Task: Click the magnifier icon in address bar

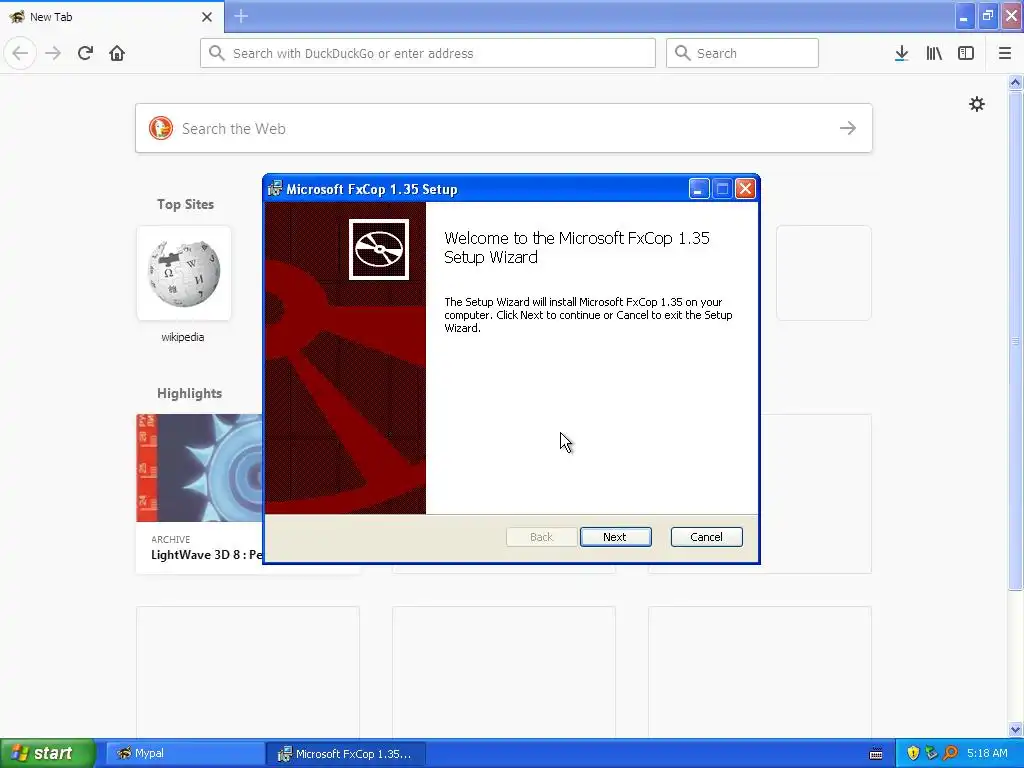Action: point(217,53)
